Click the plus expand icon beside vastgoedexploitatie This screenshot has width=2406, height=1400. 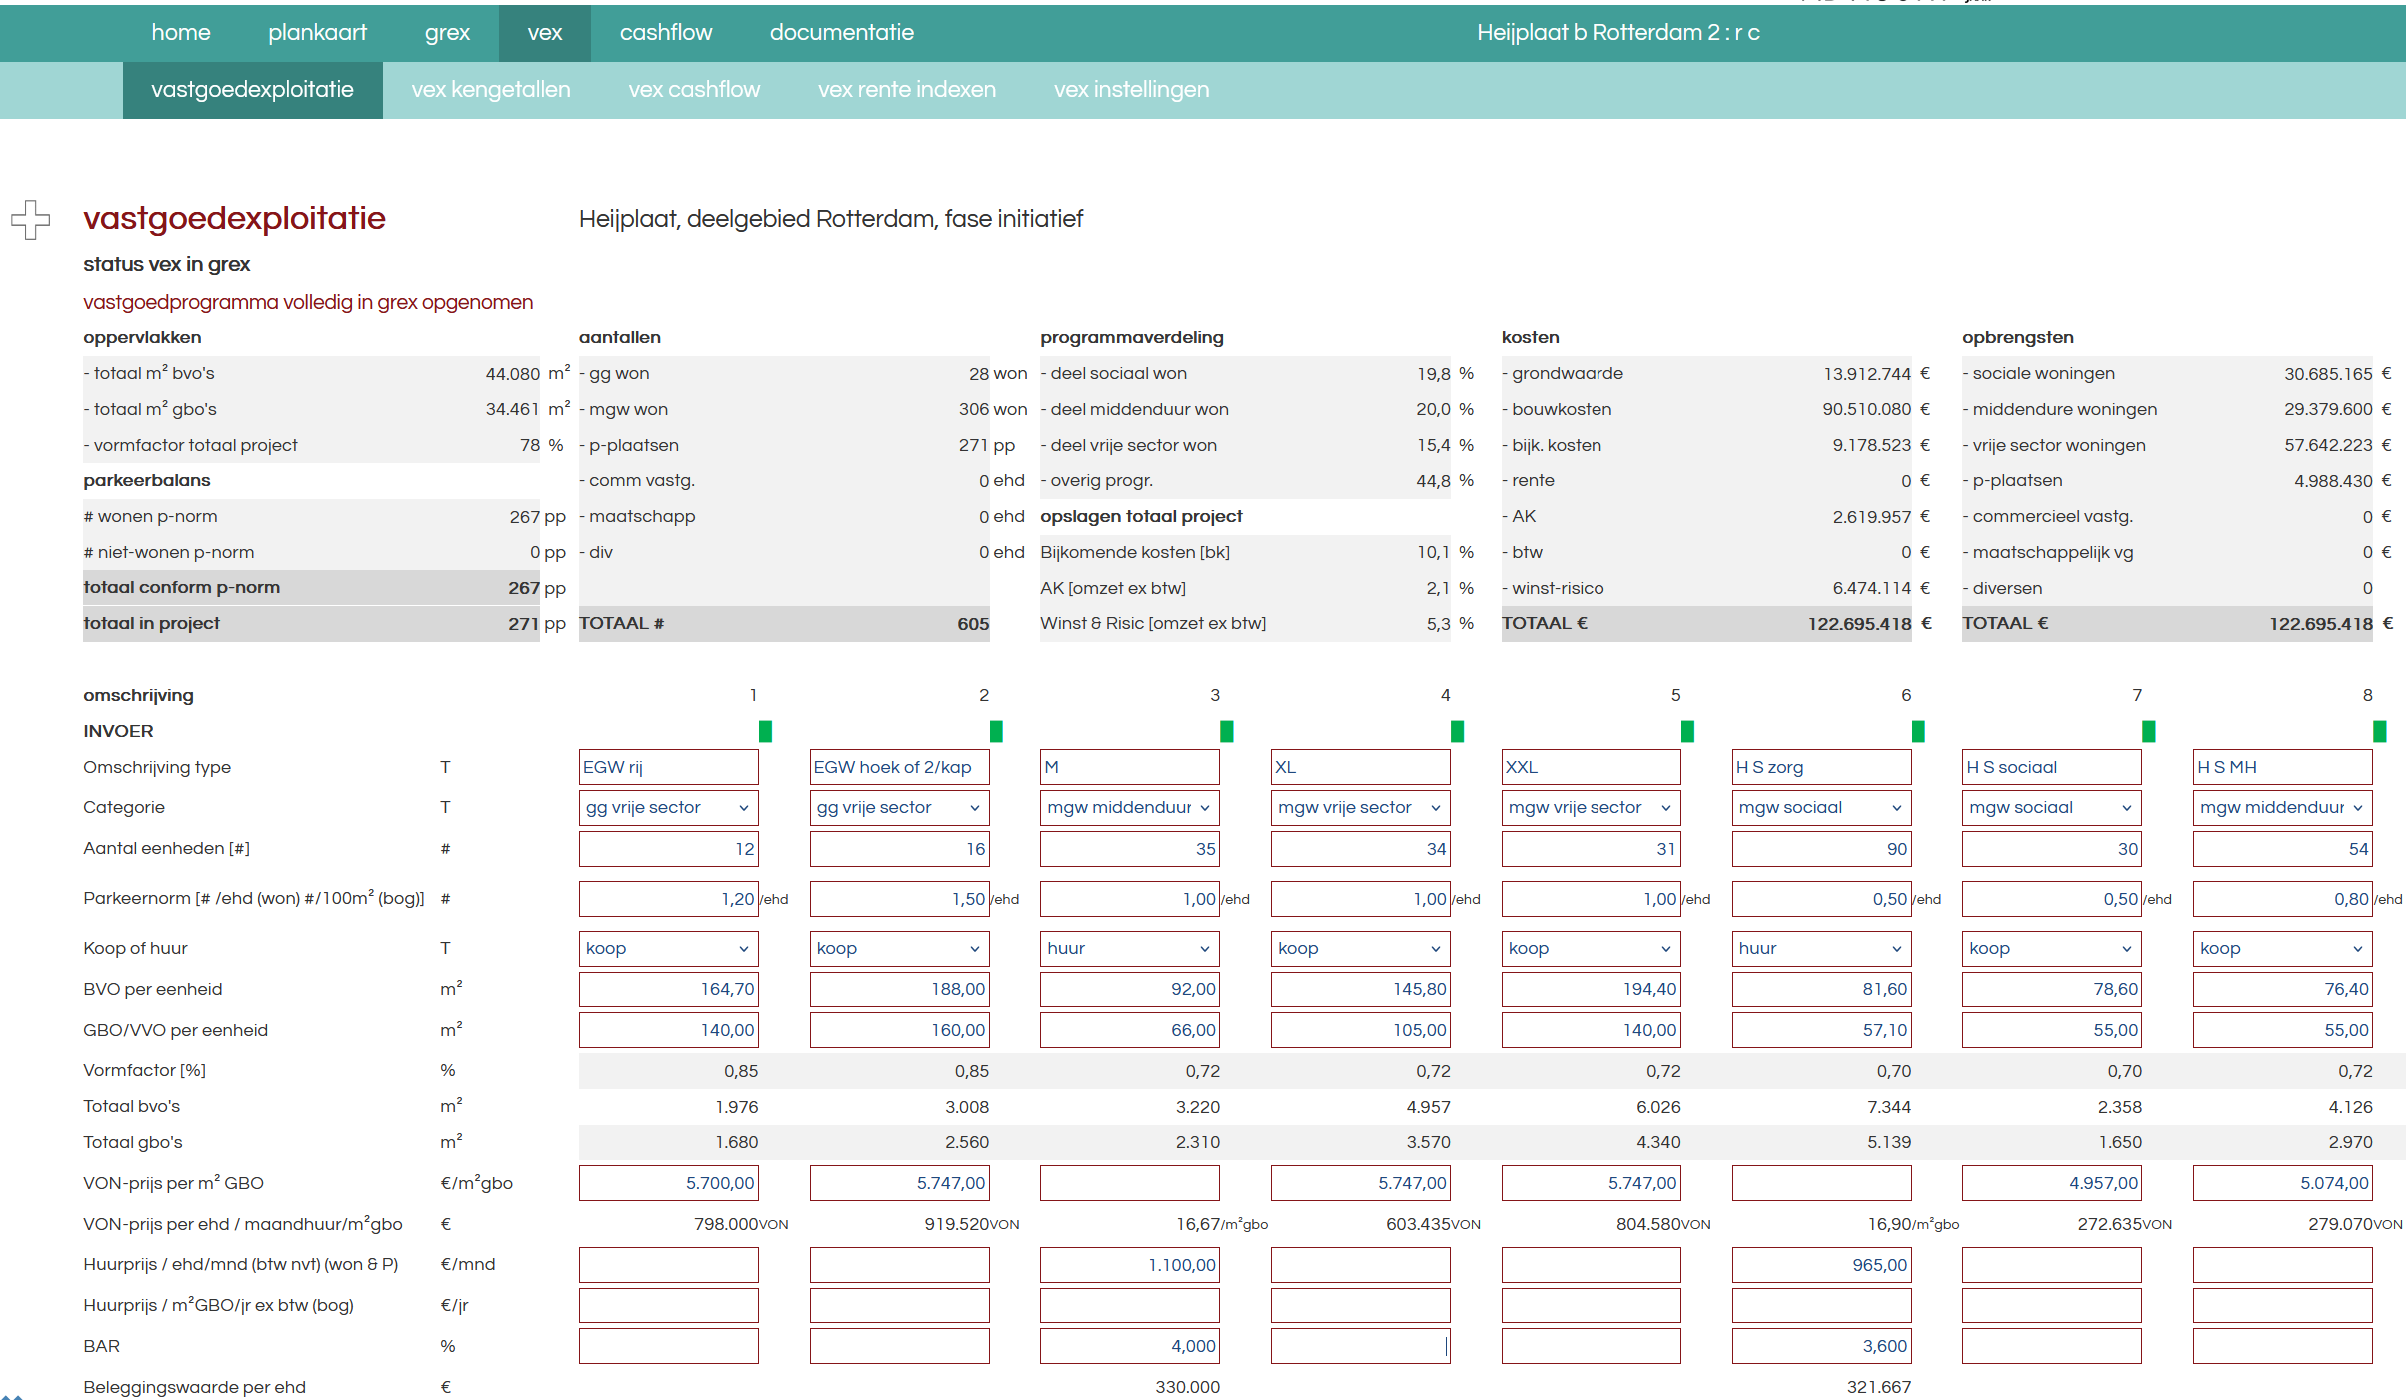click(x=31, y=219)
